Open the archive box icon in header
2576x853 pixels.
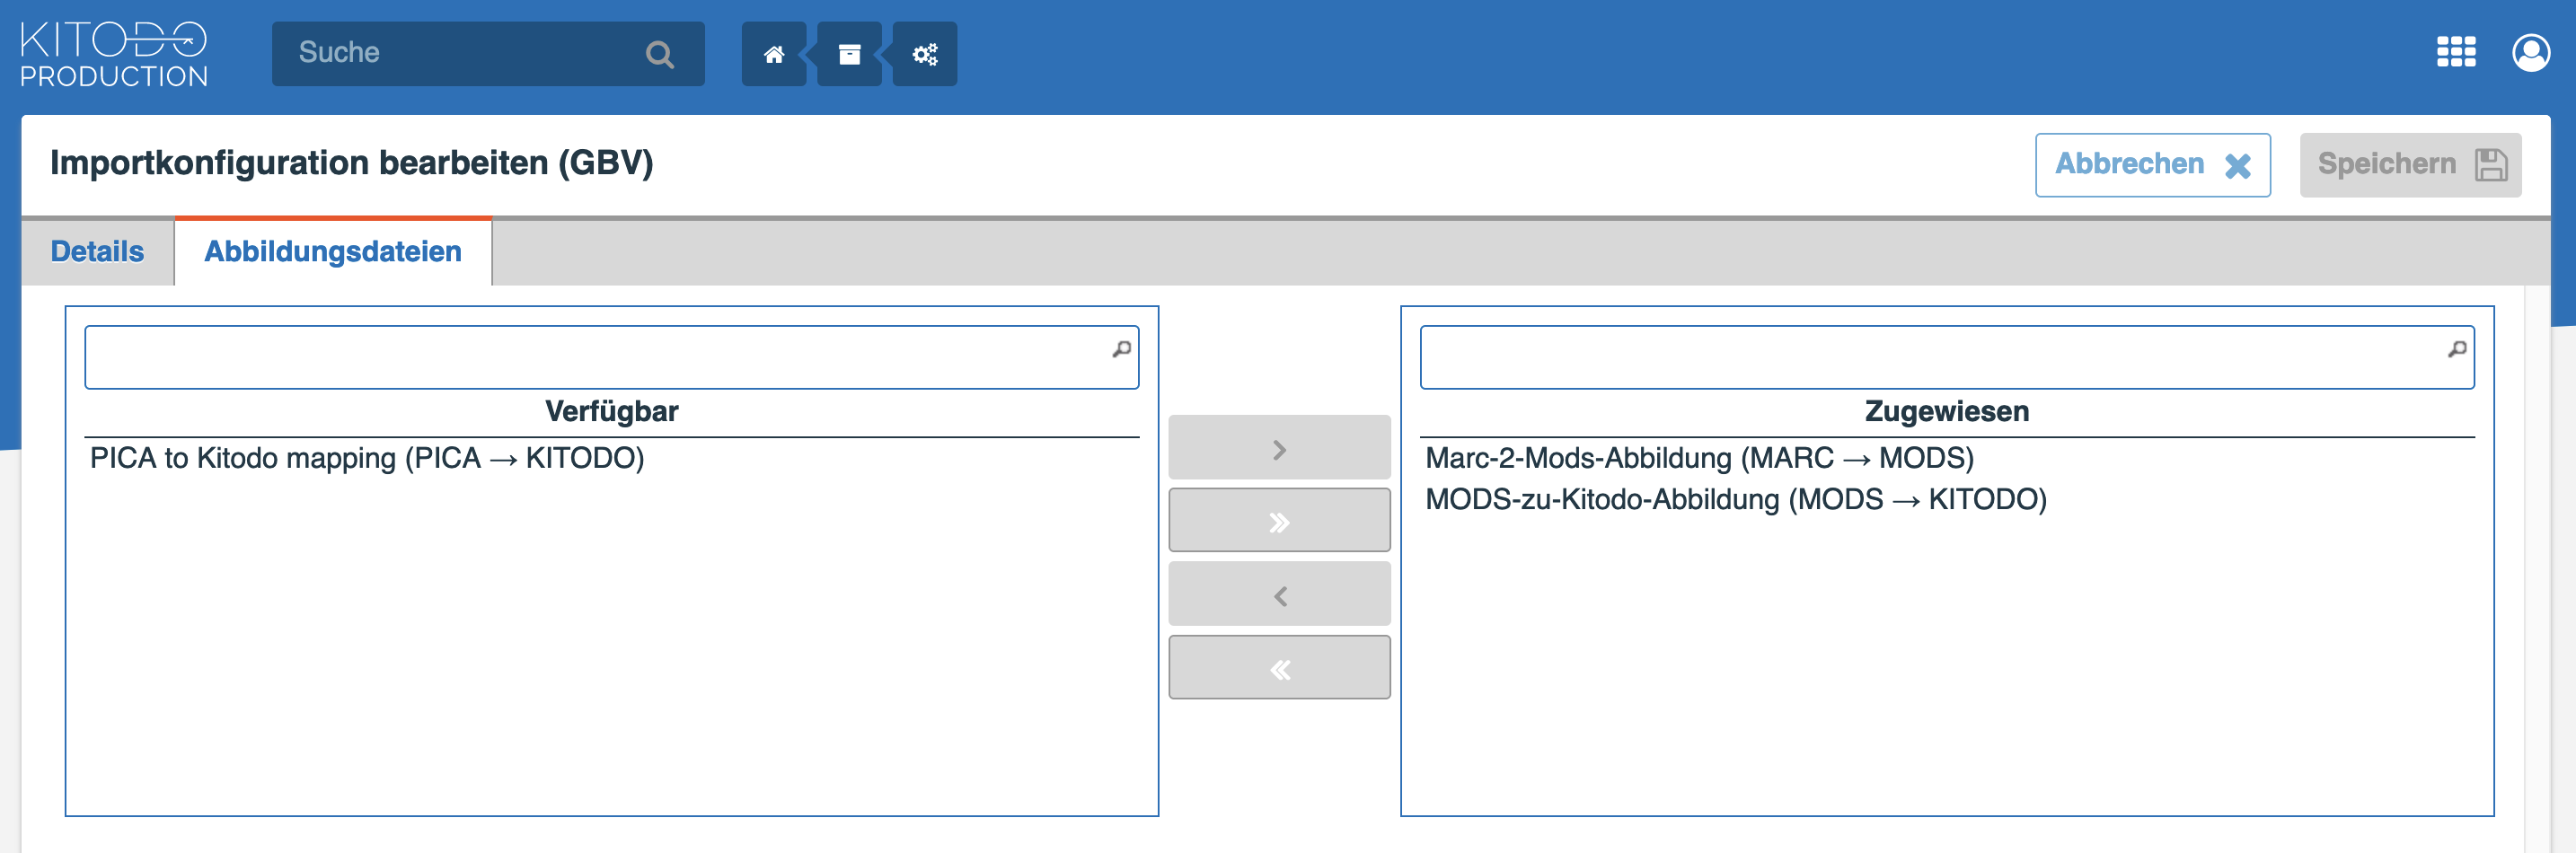[849, 54]
